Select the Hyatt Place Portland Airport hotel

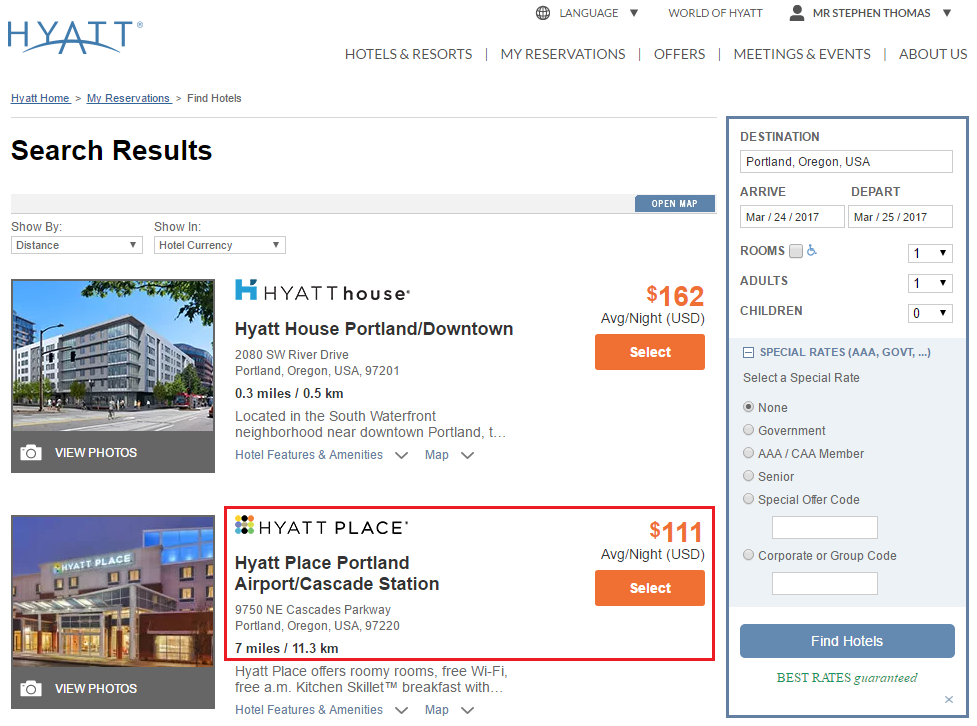[649, 588]
